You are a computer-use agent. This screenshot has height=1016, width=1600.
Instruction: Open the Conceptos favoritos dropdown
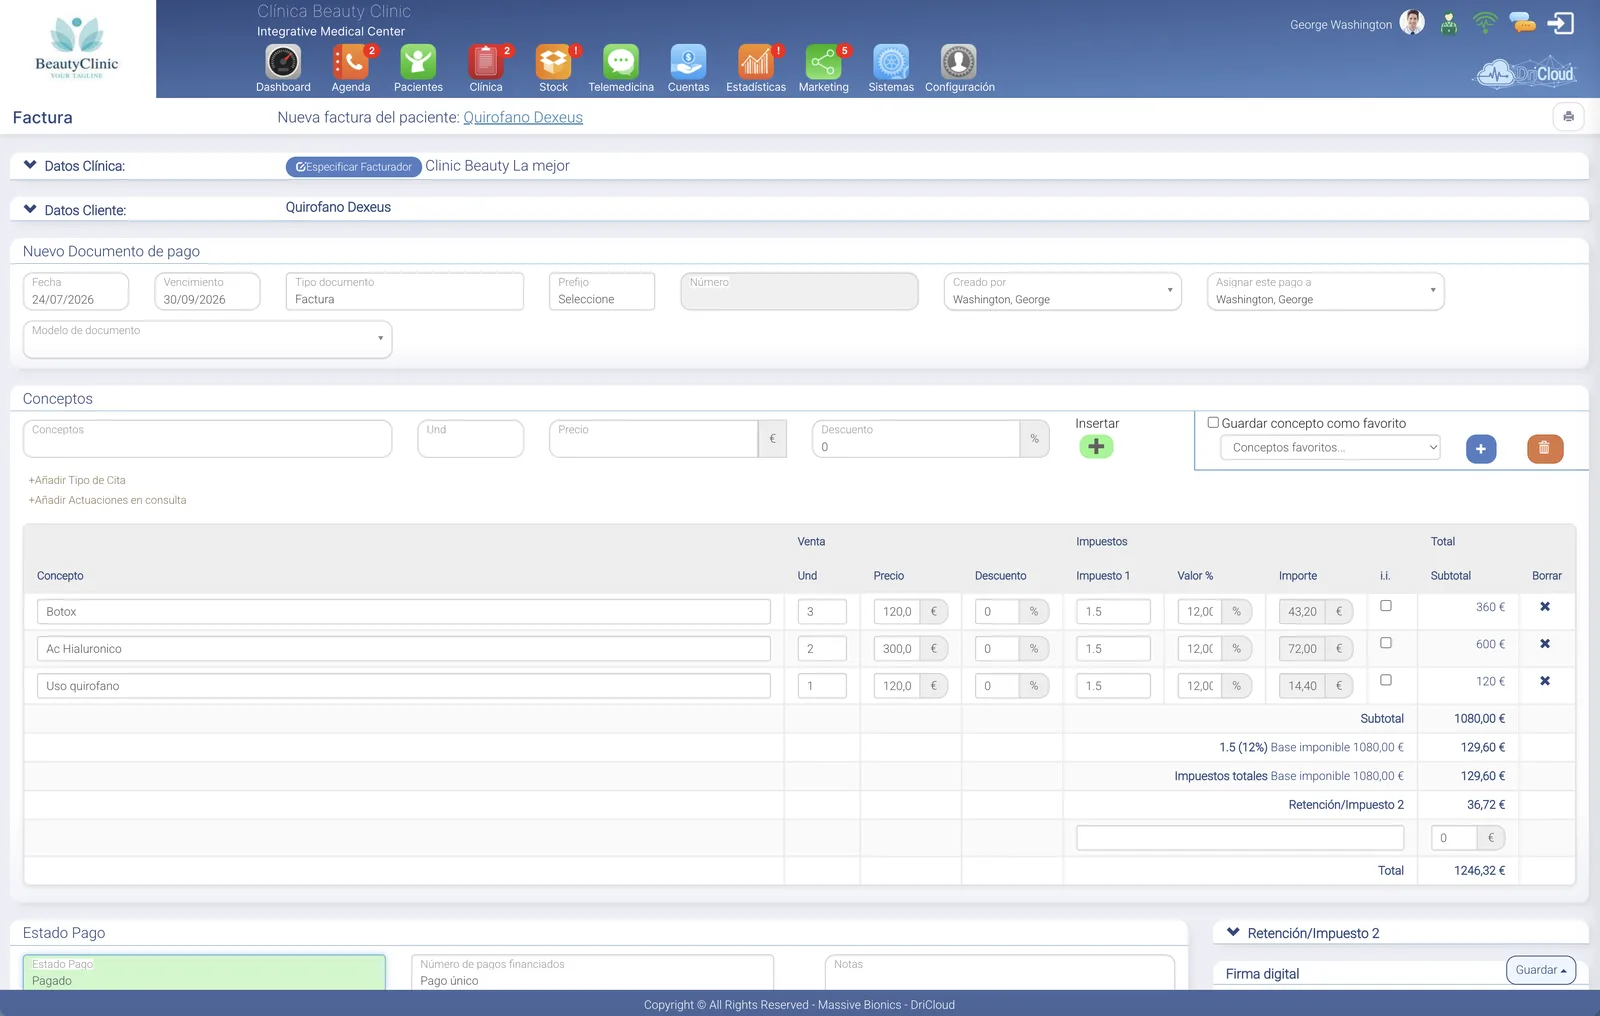pos(1330,448)
